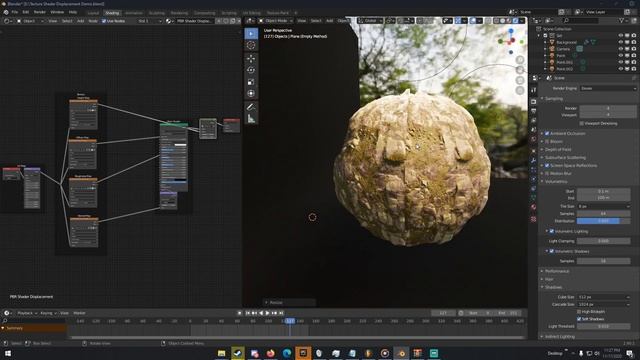This screenshot has height=360, width=640.
Task: Jump to the timeline end frame
Action: coord(281,313)
